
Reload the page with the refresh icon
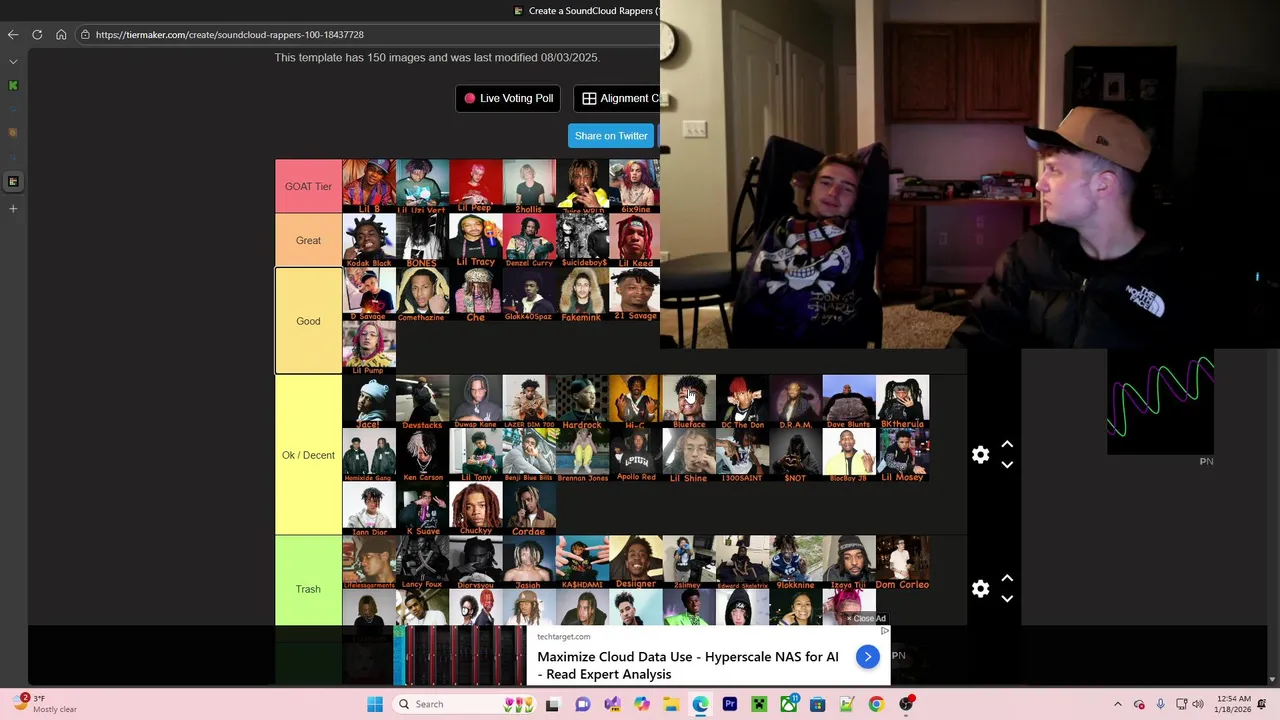pos(37,34)
